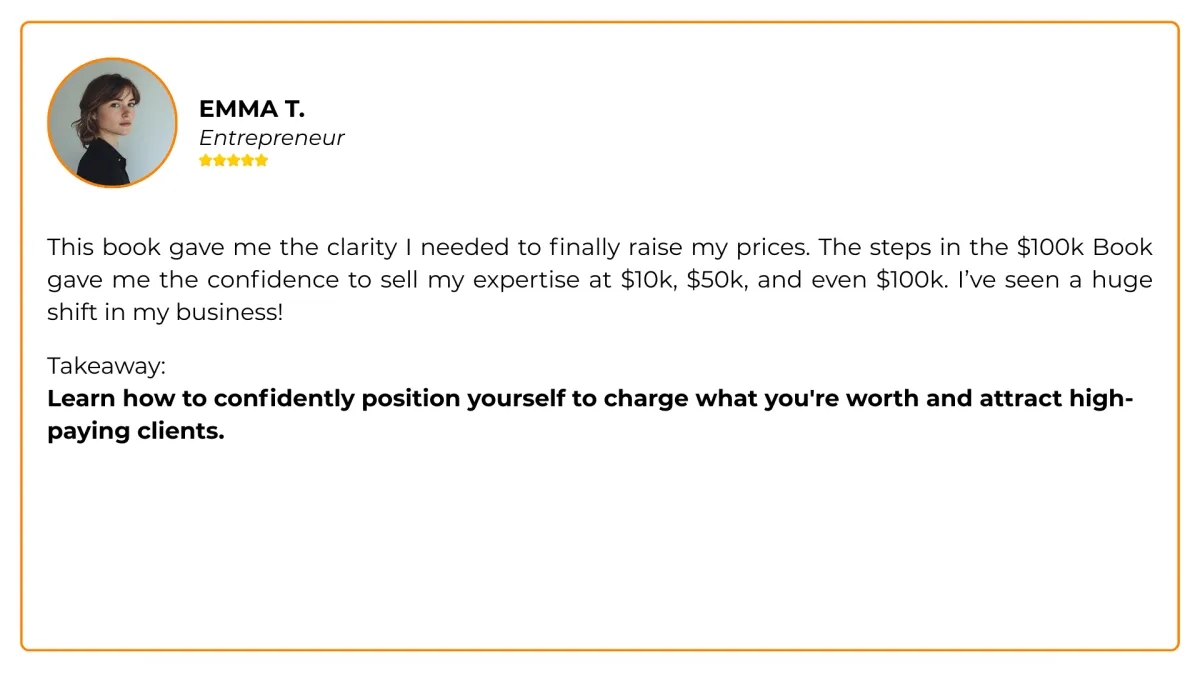The image size is (1200, 675).
Task: Click the first yellow rating star
Action: (x=206, y=160)
